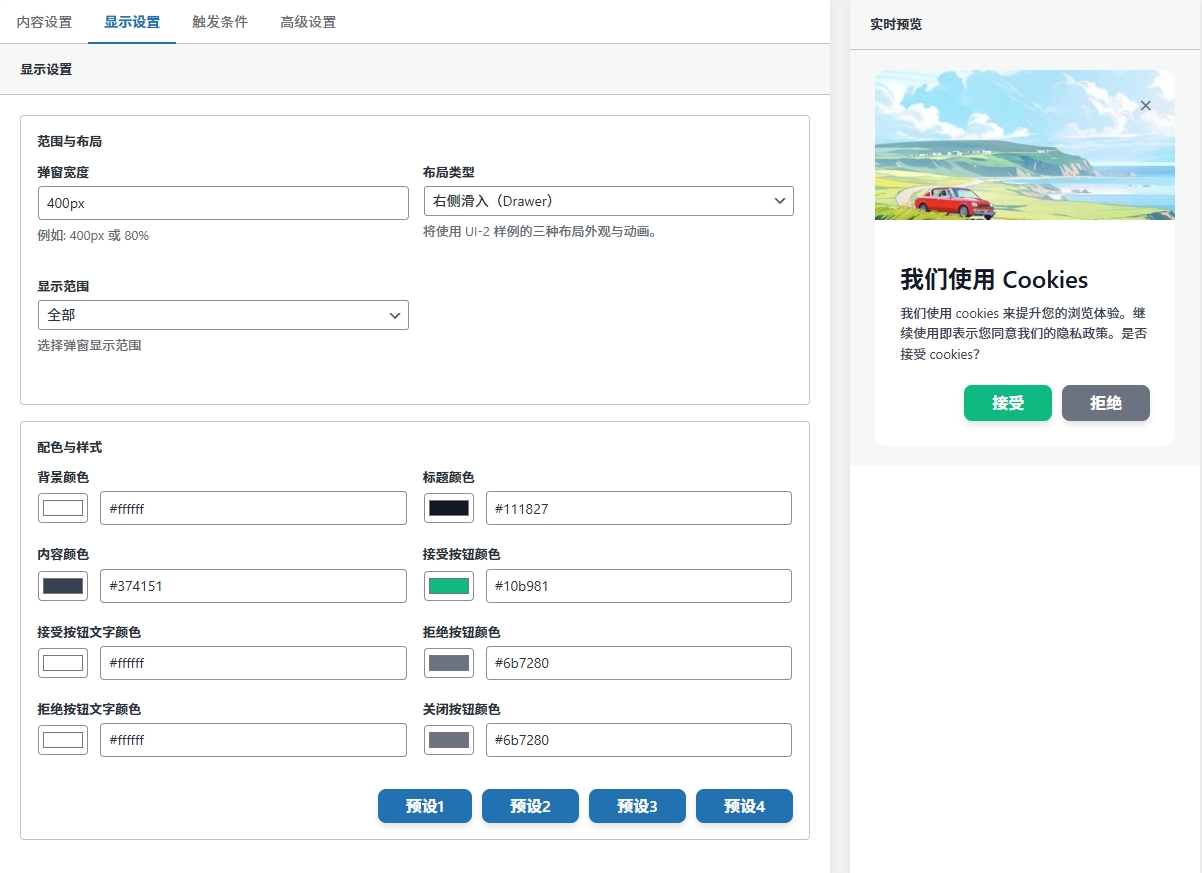Open the 关闭按钮颜色 swatch
Viewport: 1202px width, 873px height.
[449, 740]
